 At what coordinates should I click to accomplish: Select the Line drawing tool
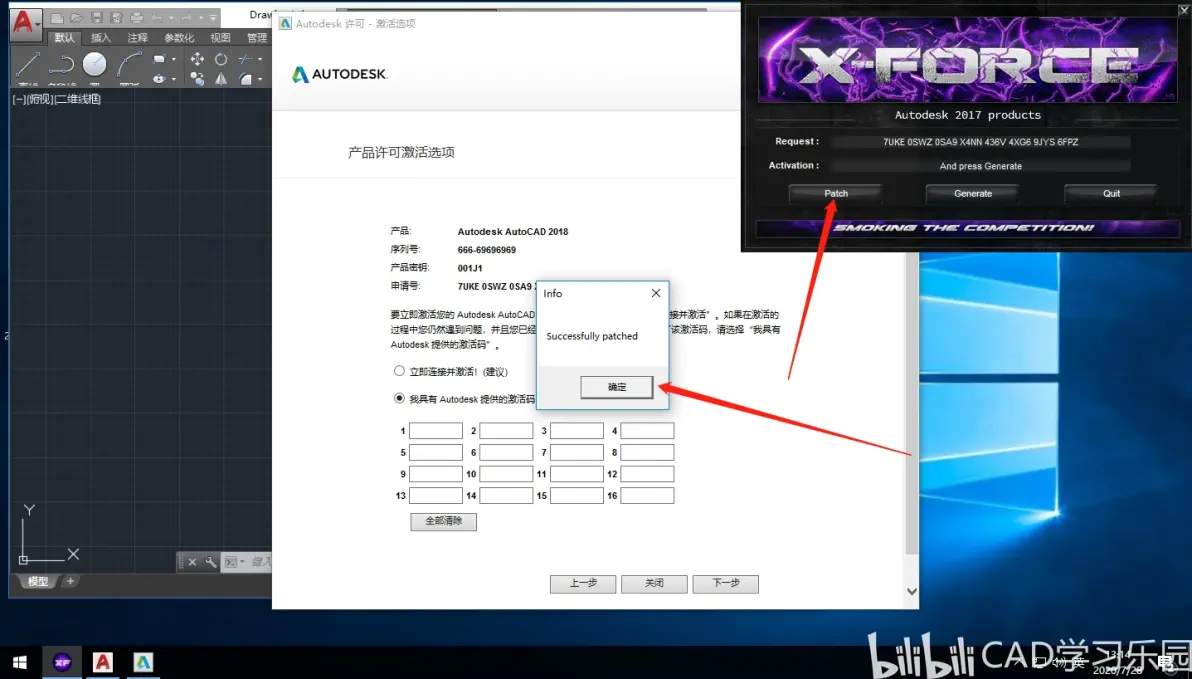click(28, 65)
